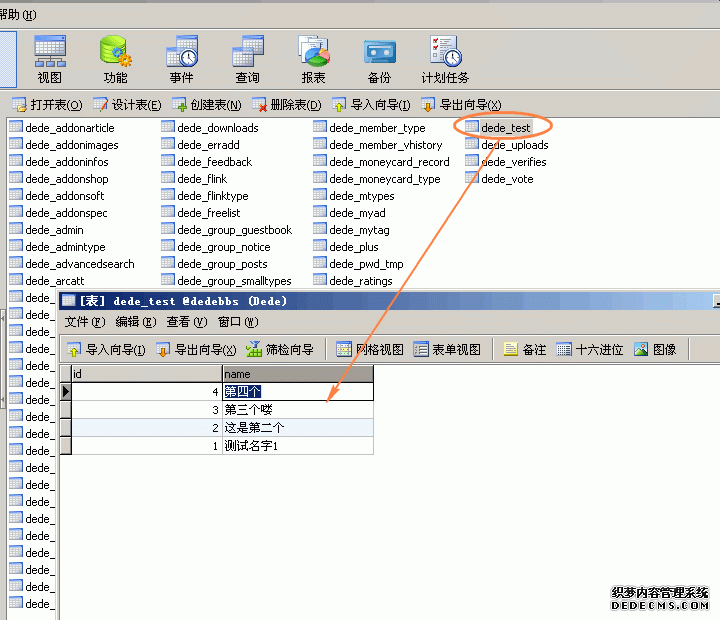Image resolution: width=720 pixels, height=620 pixels.
Task: Click 删除表 (Delete Table) toolbar button
Action: (287, 105)
